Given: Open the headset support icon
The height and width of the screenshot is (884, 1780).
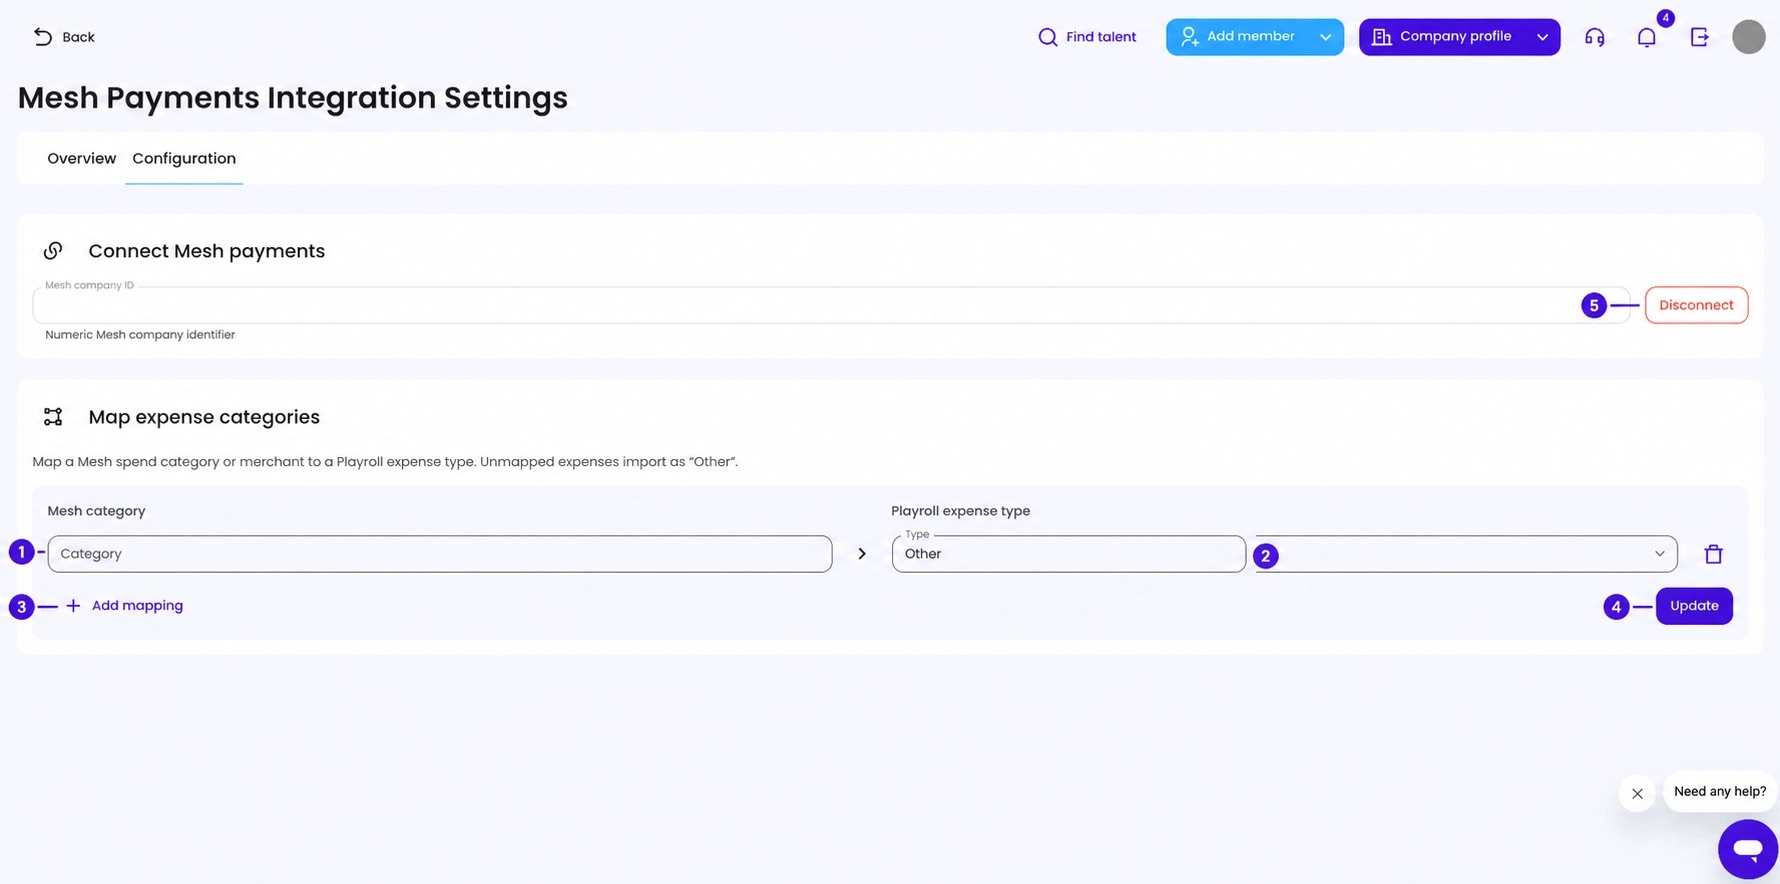Looking at the screenshot, I should click(1595, 37).
